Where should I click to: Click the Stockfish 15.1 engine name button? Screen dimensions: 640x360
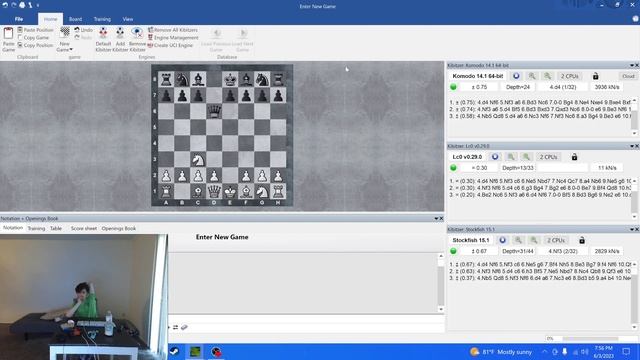pos(471,240)
